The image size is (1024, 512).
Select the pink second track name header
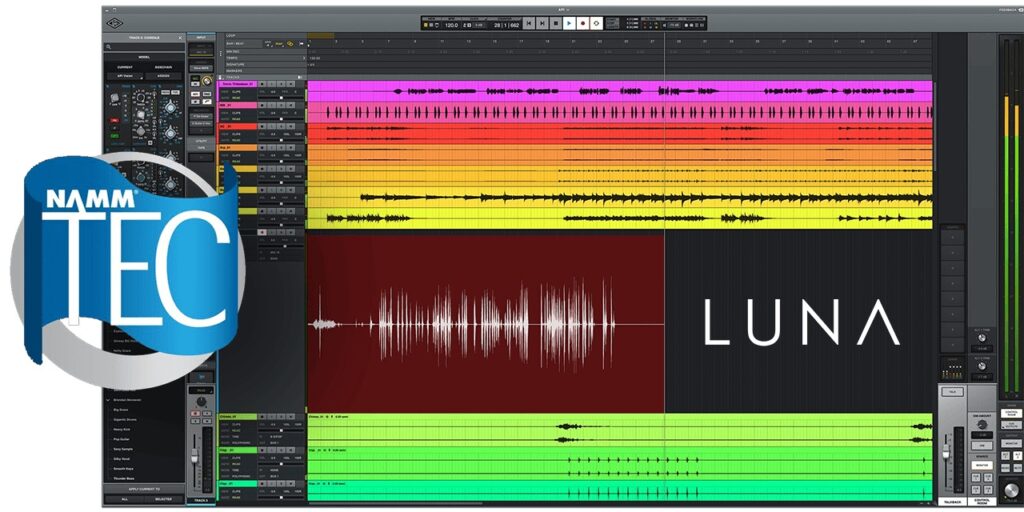237,105
